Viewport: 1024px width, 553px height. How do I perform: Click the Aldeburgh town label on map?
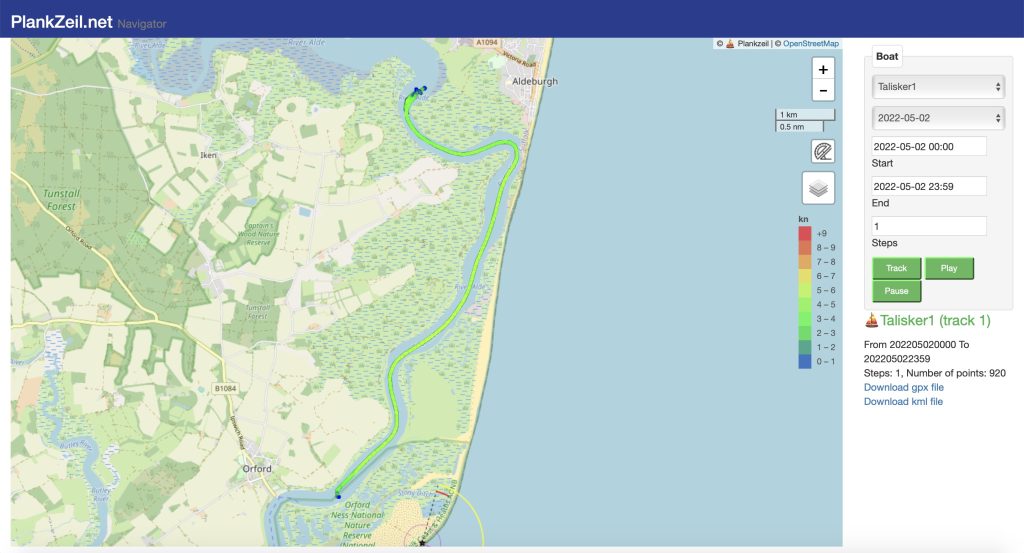coord(535,82)
